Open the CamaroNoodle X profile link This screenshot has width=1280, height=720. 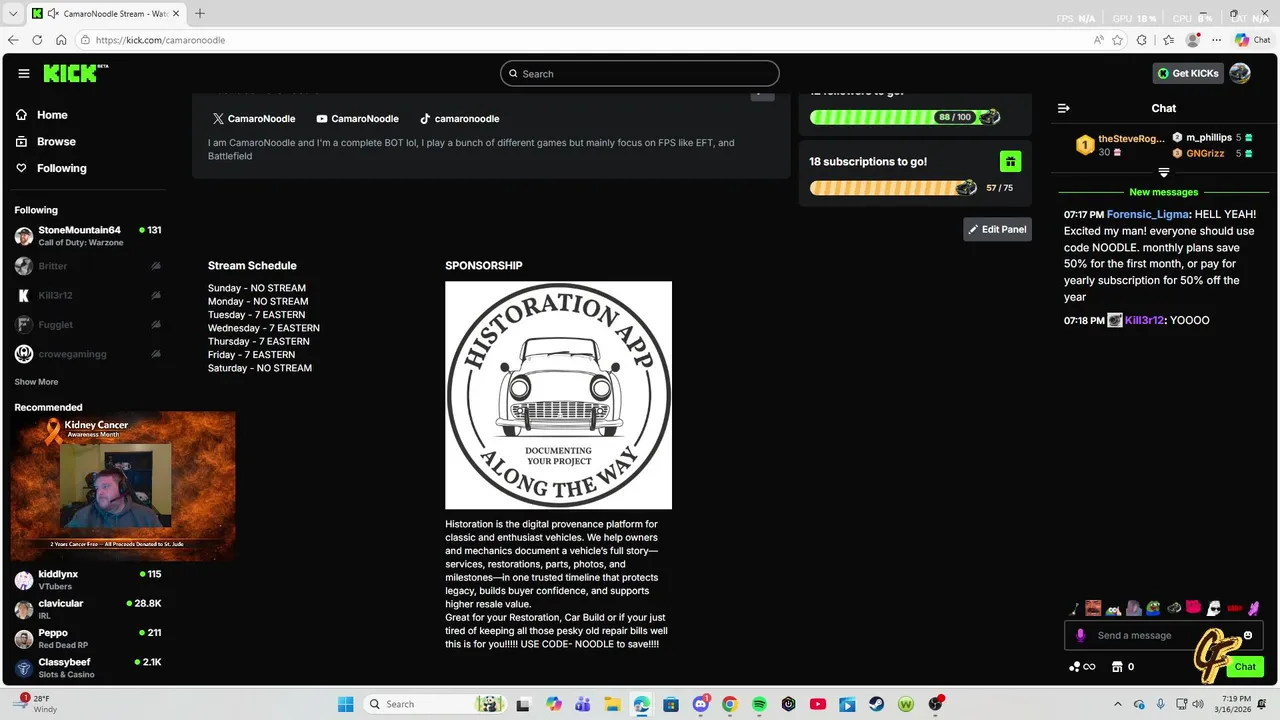(x=254, y=118)
